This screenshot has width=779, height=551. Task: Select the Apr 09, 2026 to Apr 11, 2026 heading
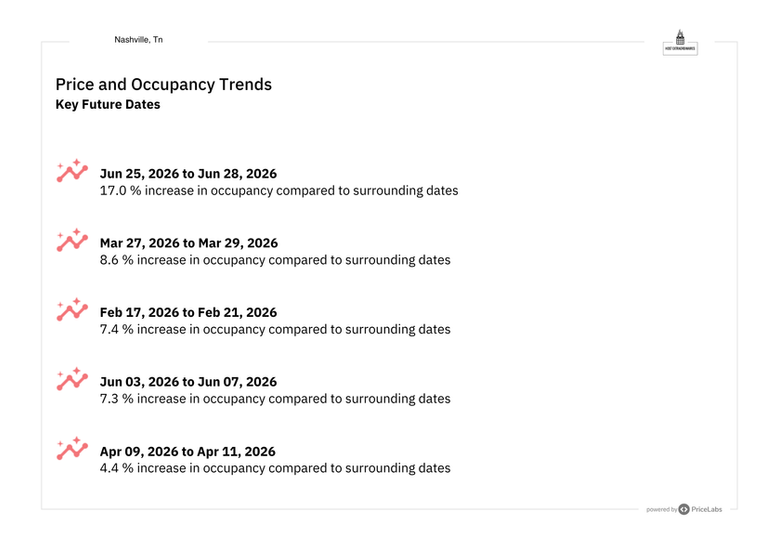pyautogui.click(x=188, y=452)
